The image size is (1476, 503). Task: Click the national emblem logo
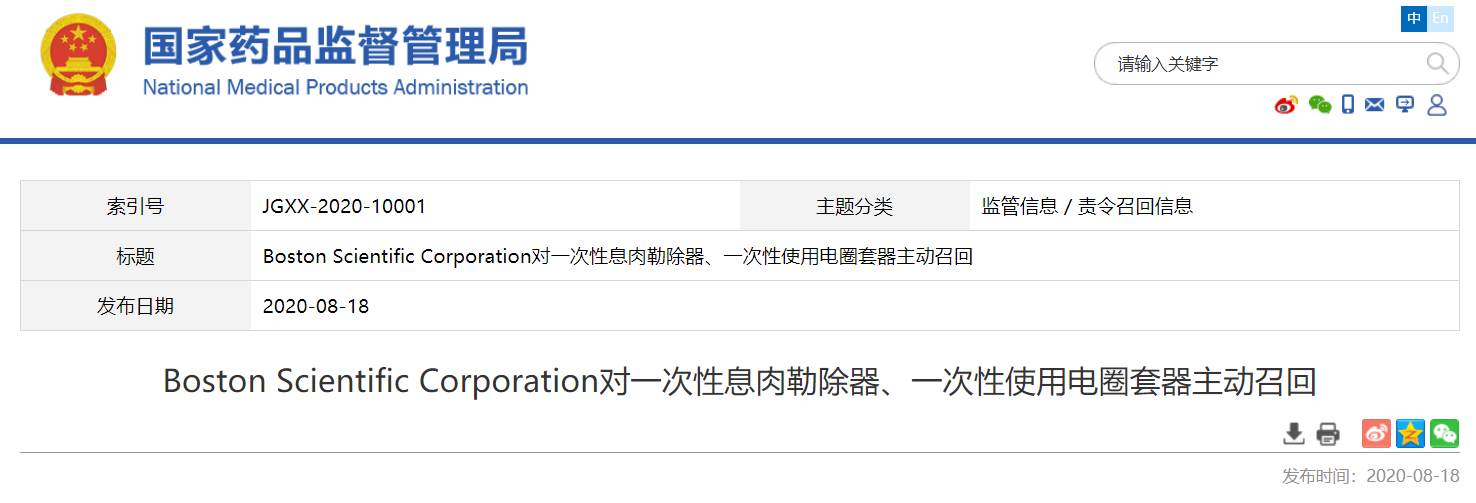78,56
